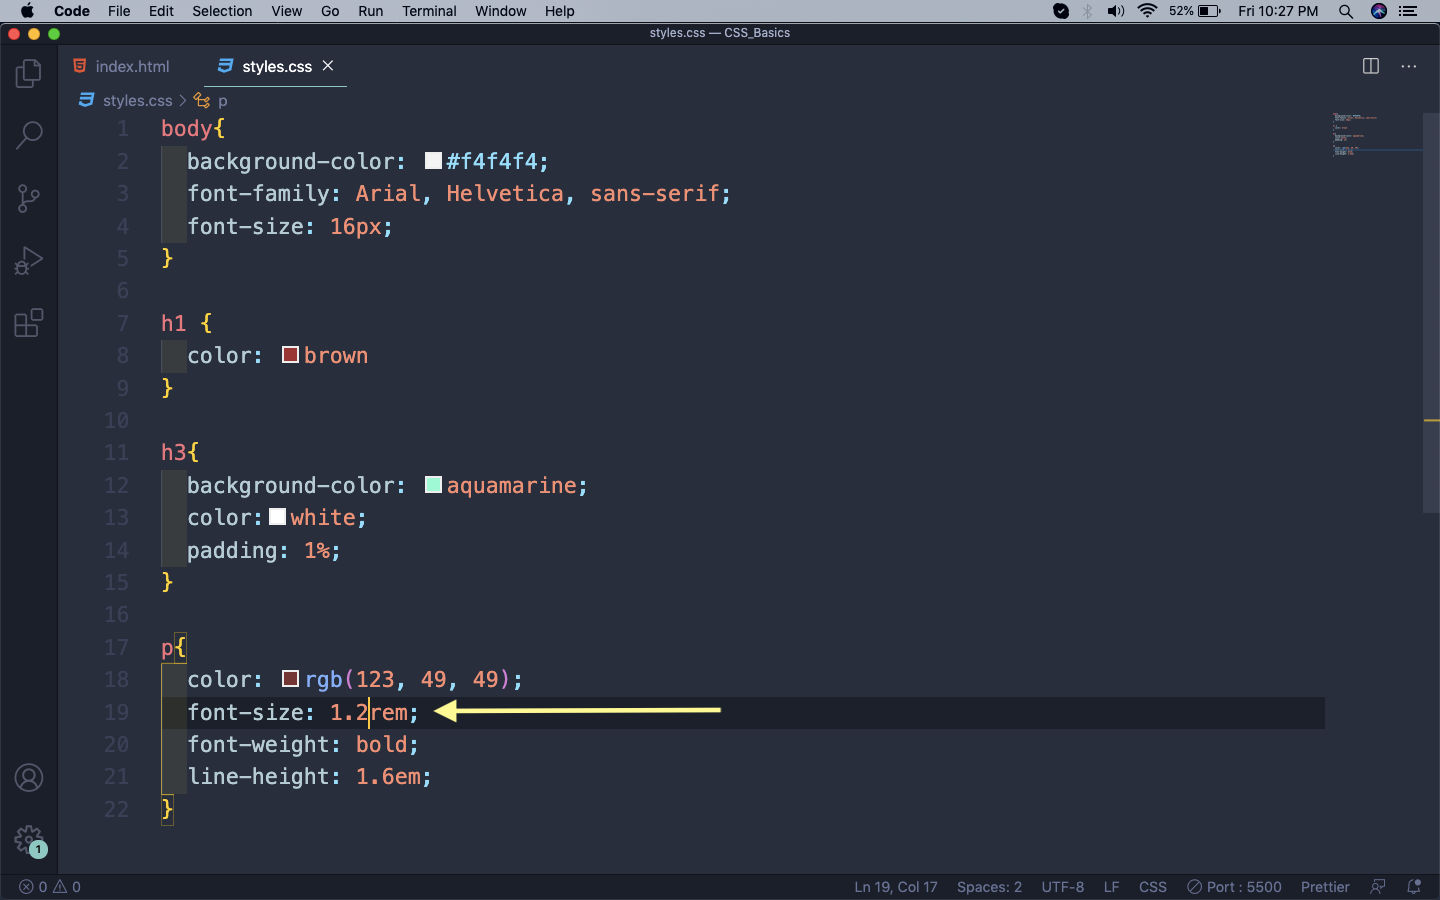Open the #f4f4f4 color picker swatch
The image size is (1440, 900).
[x=433, y=161]
